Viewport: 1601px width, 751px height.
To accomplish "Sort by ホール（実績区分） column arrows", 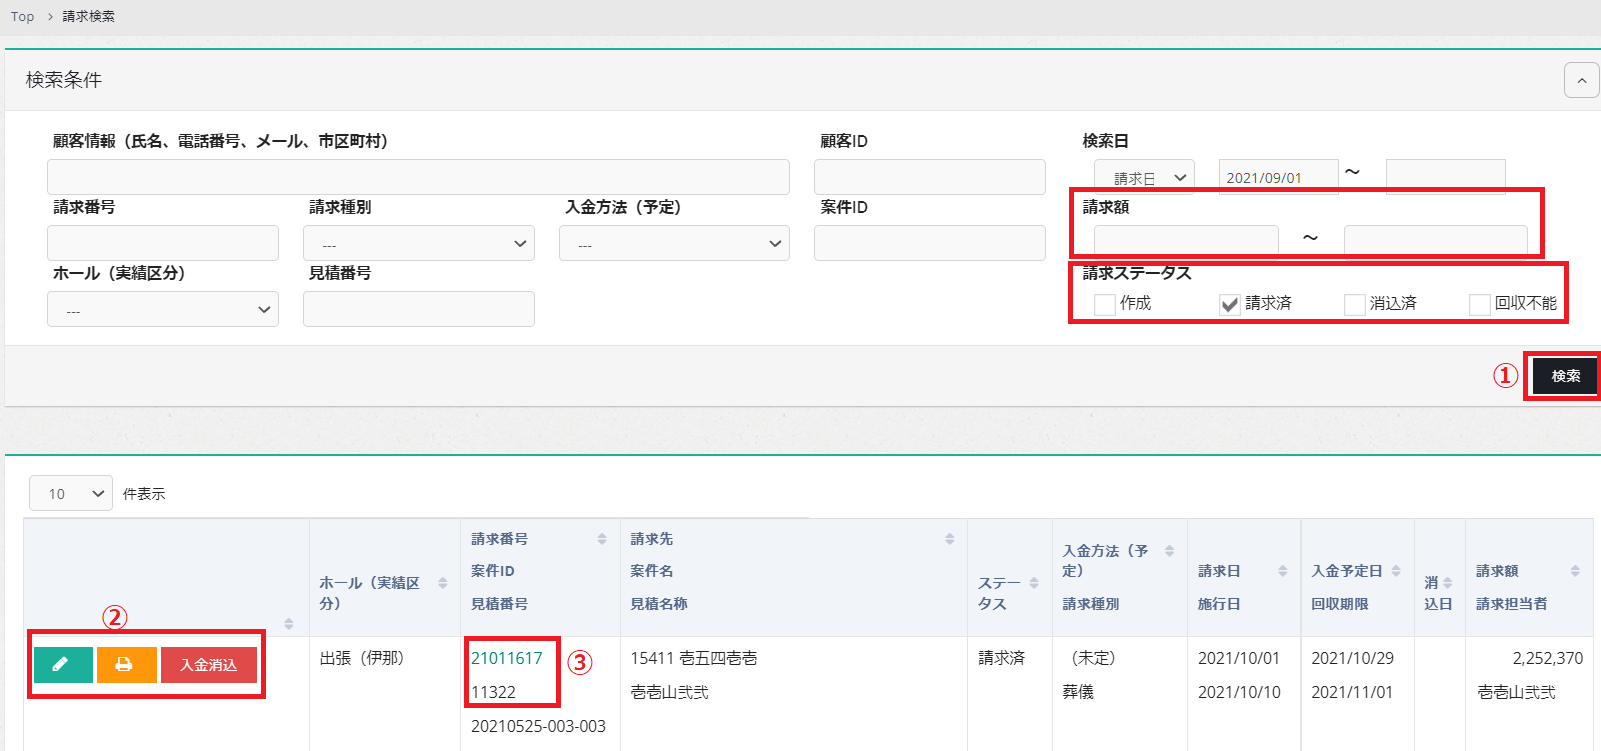I will (442, 583).
